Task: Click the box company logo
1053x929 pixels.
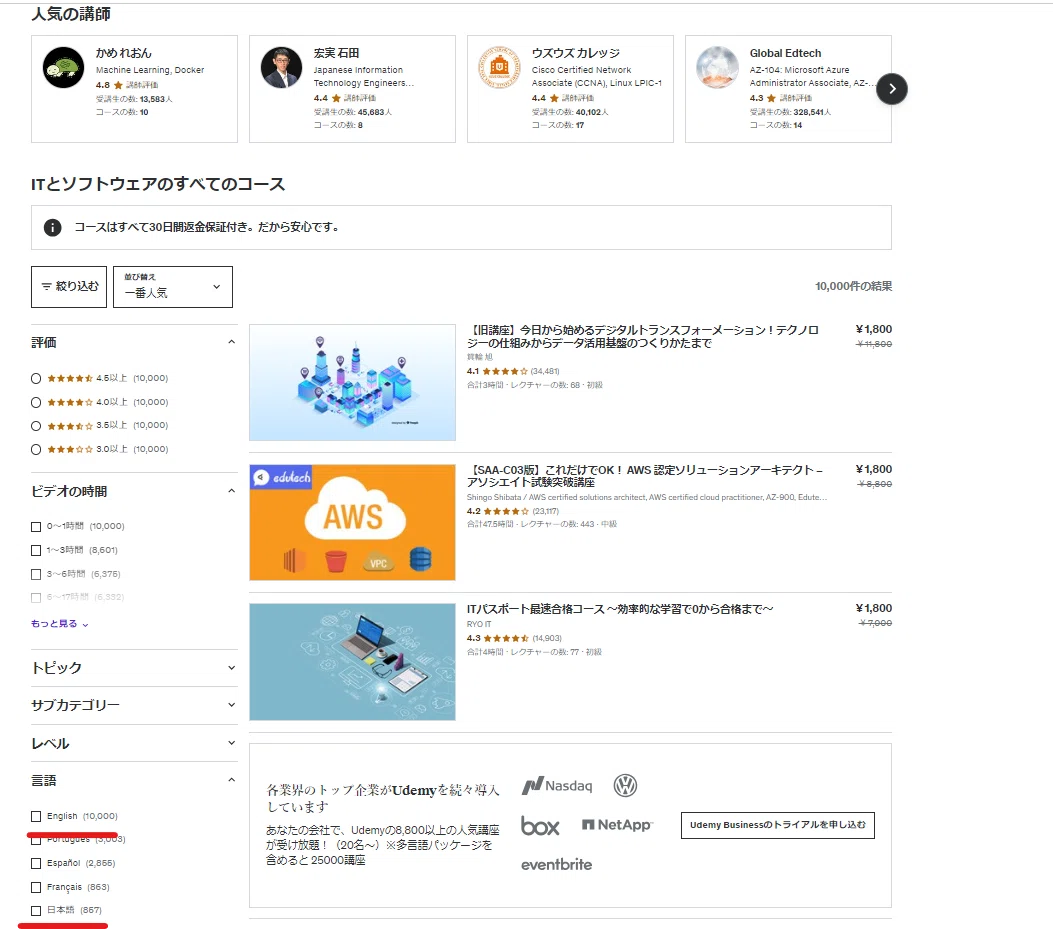Action: click(x=540, y=826)
